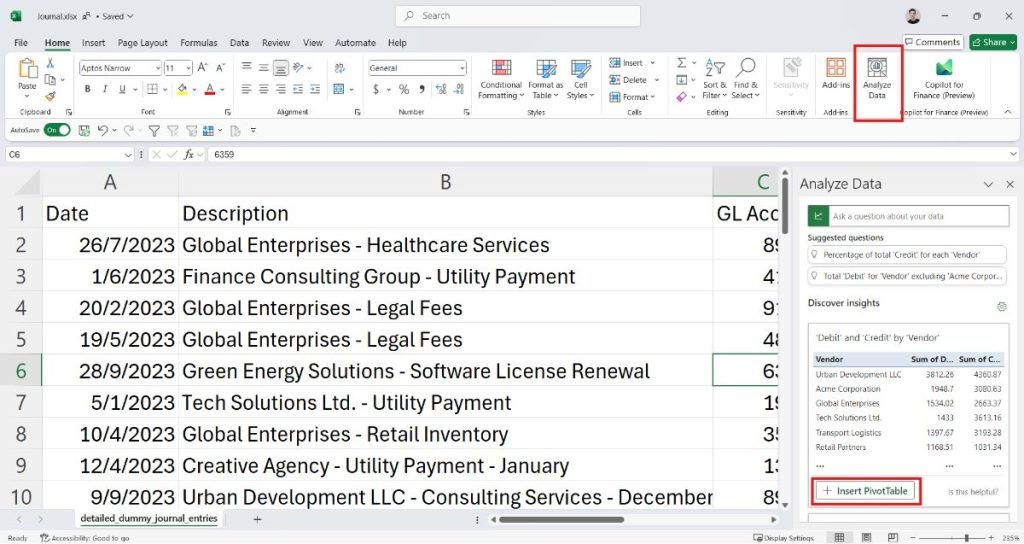The width and height of the screenshot is (1024, 544).
Task: Switch to Normal view in status bar
Action: tap(839, 537)
